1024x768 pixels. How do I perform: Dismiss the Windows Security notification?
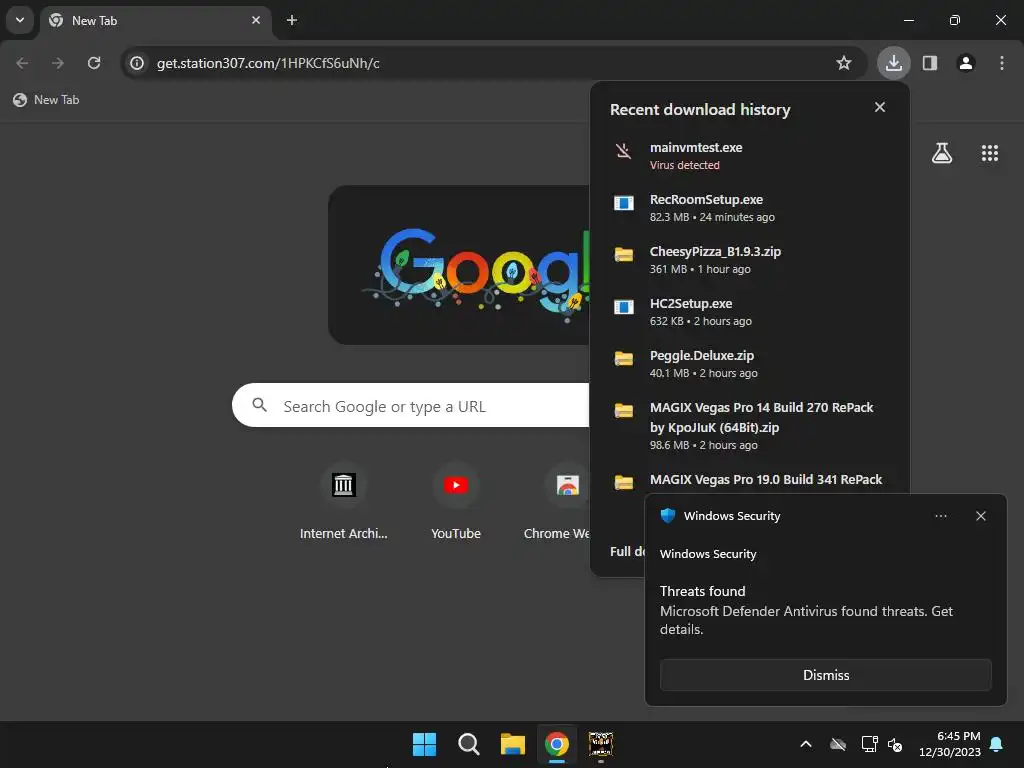pos(825,675)
